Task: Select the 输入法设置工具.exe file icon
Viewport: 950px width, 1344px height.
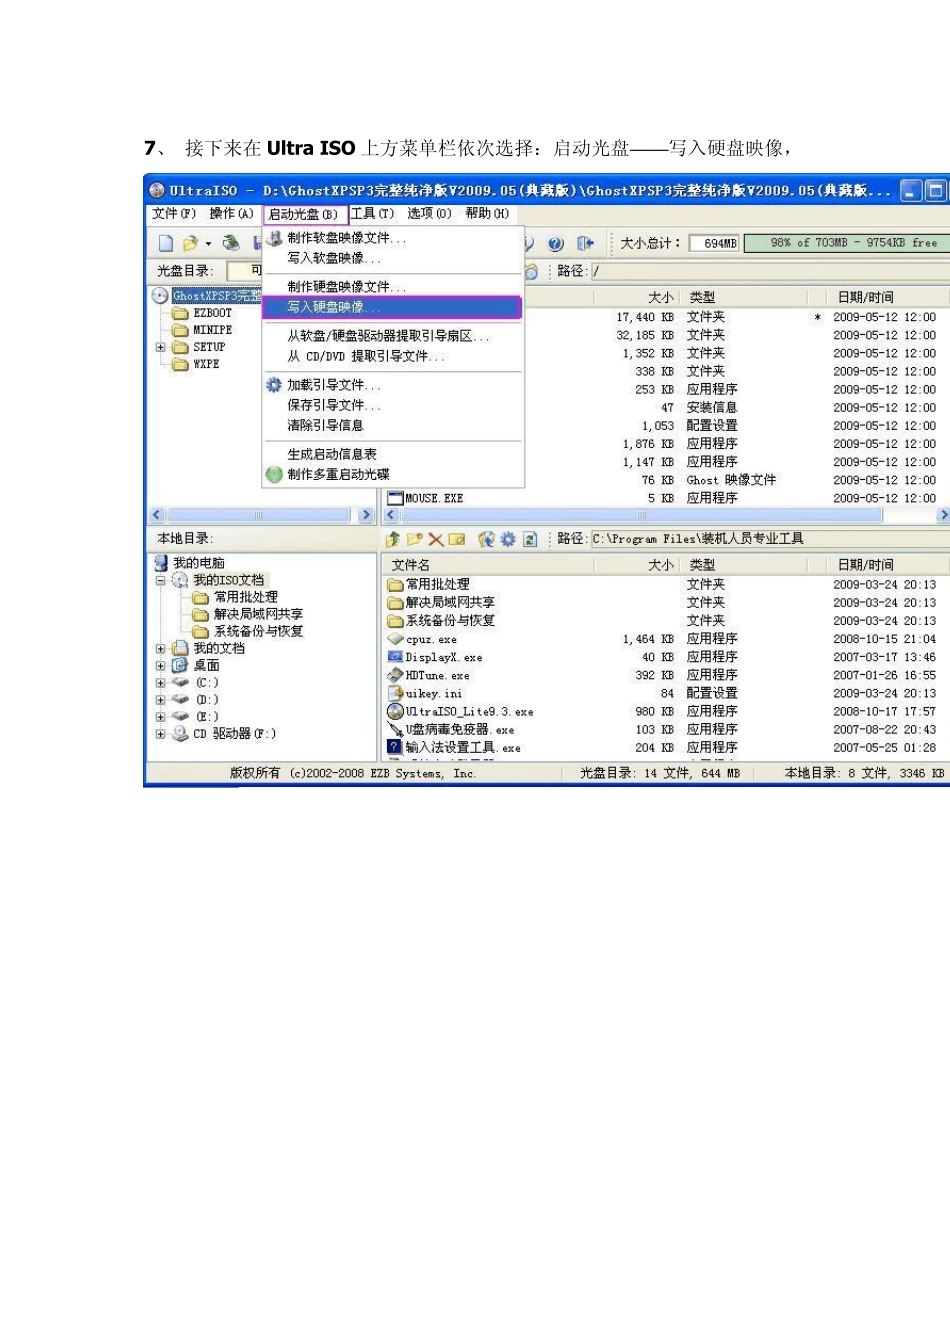Action: (395, 747)
